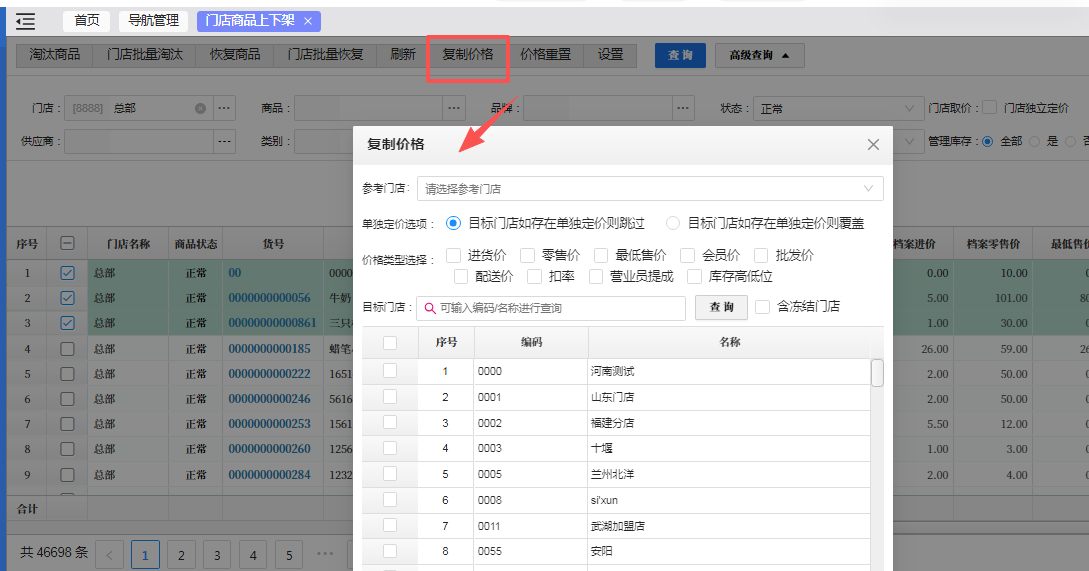Check store 福建分店 row checkbox

390,422
